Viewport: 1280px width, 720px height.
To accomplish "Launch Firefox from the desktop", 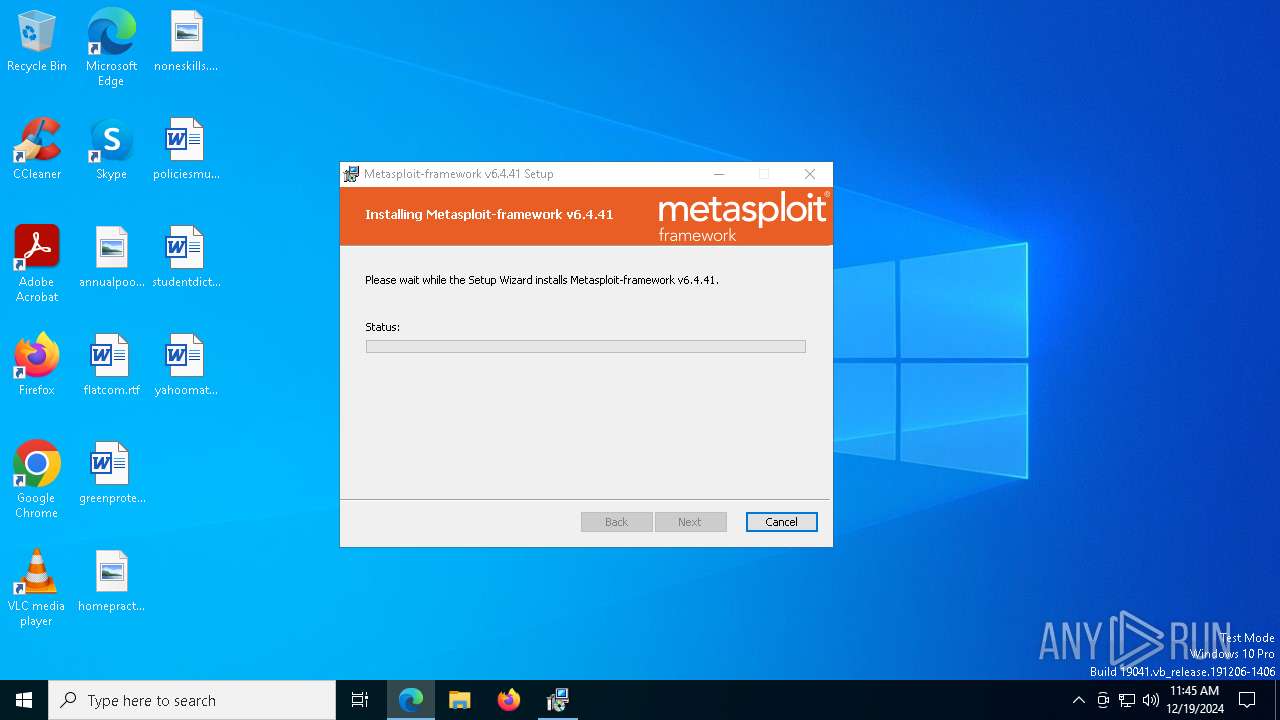I will pos(37,366).
